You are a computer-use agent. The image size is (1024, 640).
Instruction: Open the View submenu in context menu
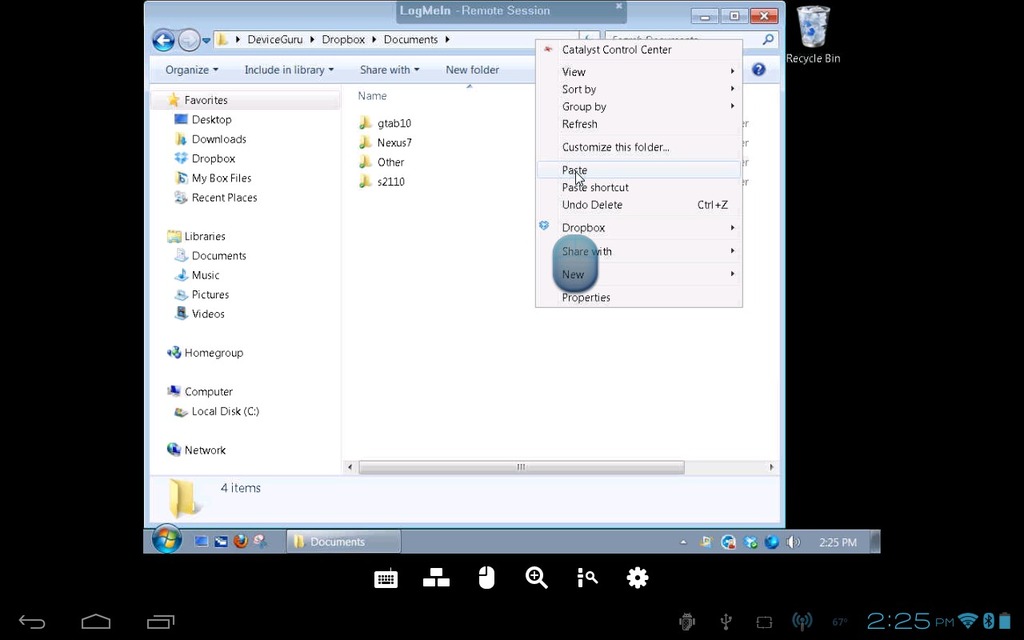pyautogui.click(x=639, y=72)
